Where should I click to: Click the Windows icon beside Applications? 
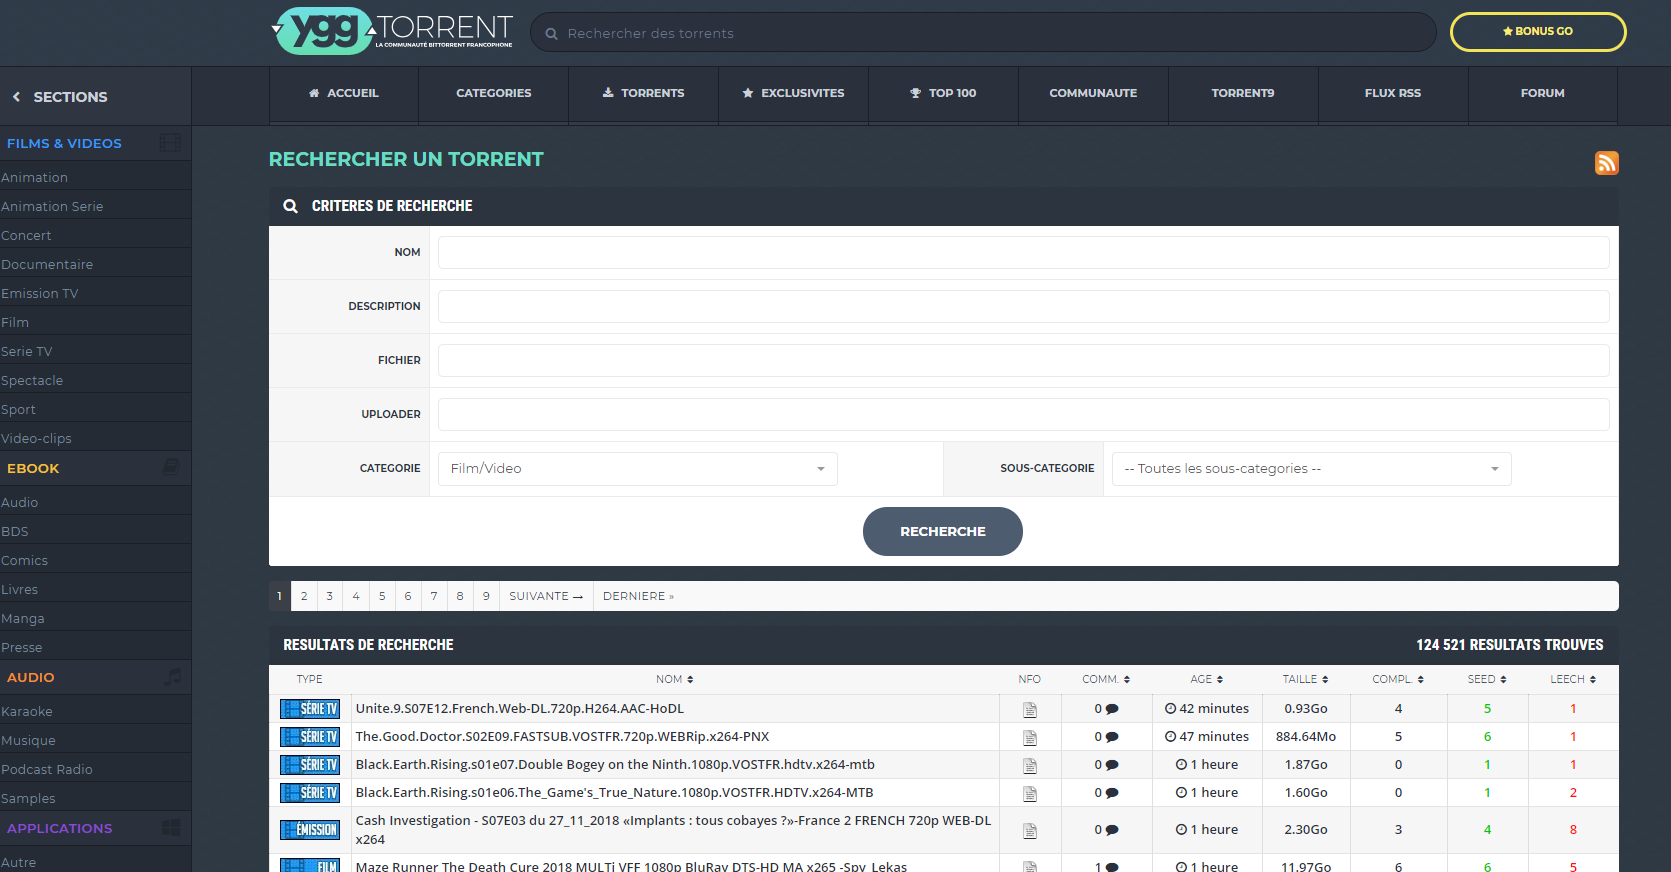coord(171,828)
